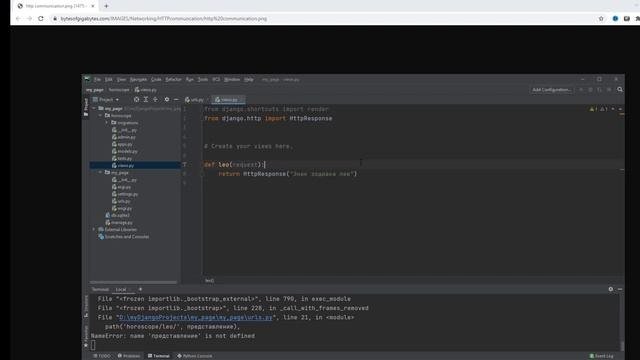
Task: Open the Navigate menu
Action: [x=138, y=80]
